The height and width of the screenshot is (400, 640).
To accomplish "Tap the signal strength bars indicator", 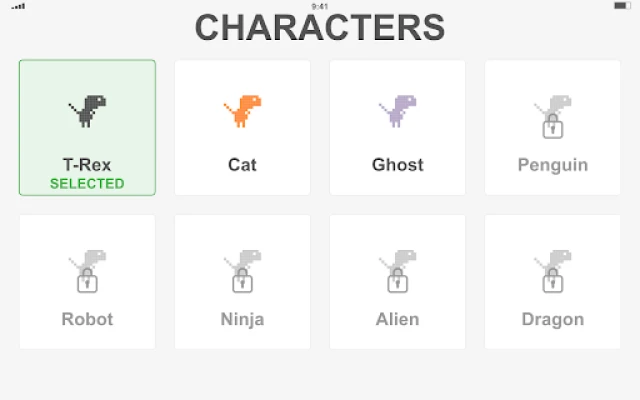I will click(19, 6).
